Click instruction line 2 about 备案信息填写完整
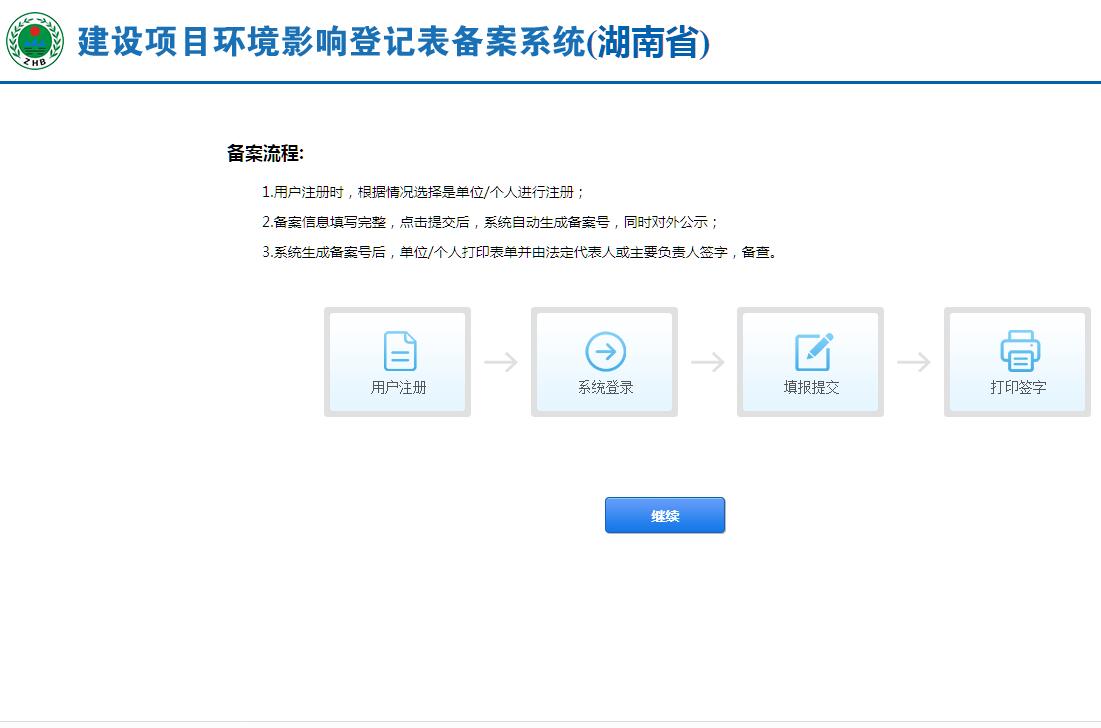 click(x=490, y=222)
